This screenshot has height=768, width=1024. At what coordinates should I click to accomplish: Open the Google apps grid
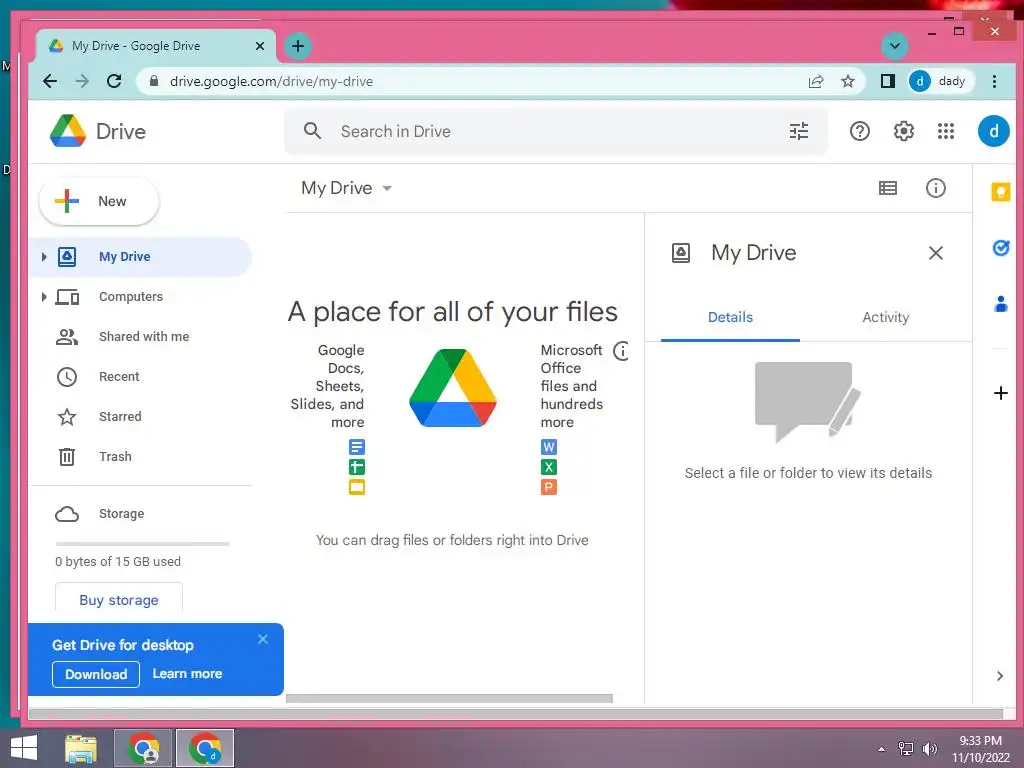click(946, 131)
